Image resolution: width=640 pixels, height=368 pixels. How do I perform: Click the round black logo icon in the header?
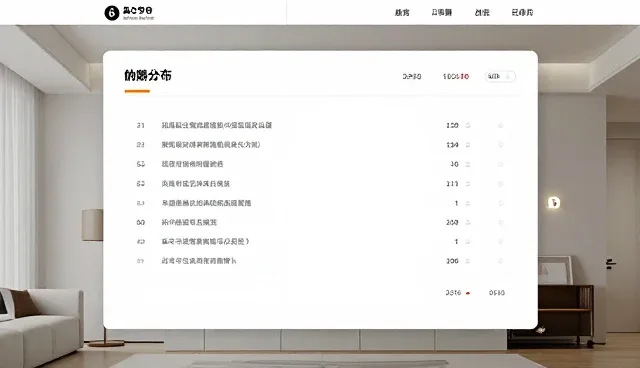(111, 13)
